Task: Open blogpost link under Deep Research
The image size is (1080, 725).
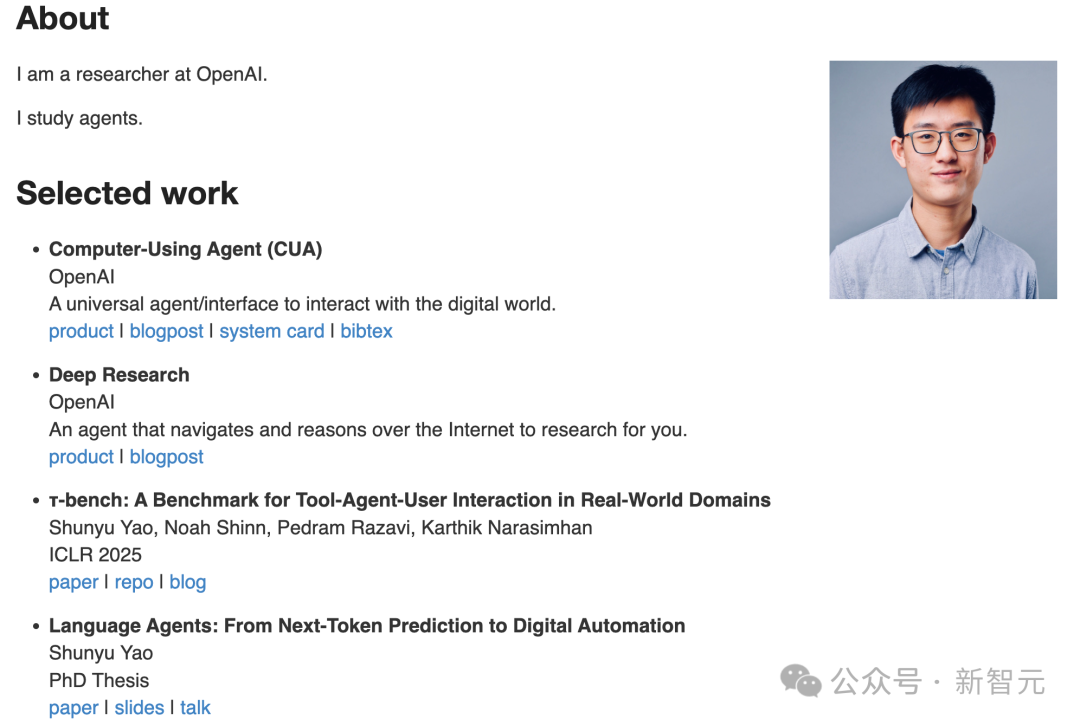Action: 166,457
